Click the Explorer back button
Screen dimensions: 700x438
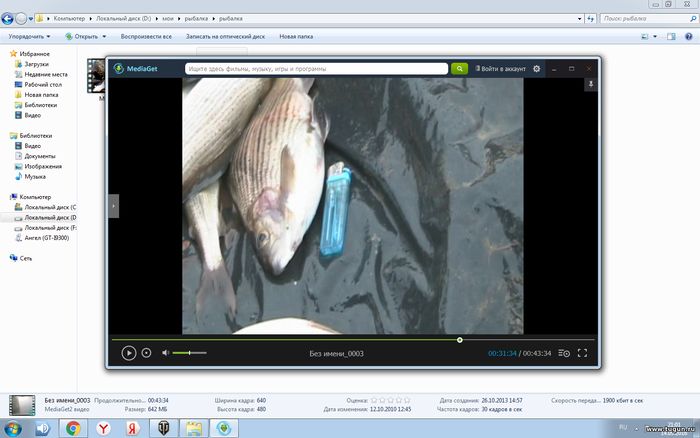7,19
